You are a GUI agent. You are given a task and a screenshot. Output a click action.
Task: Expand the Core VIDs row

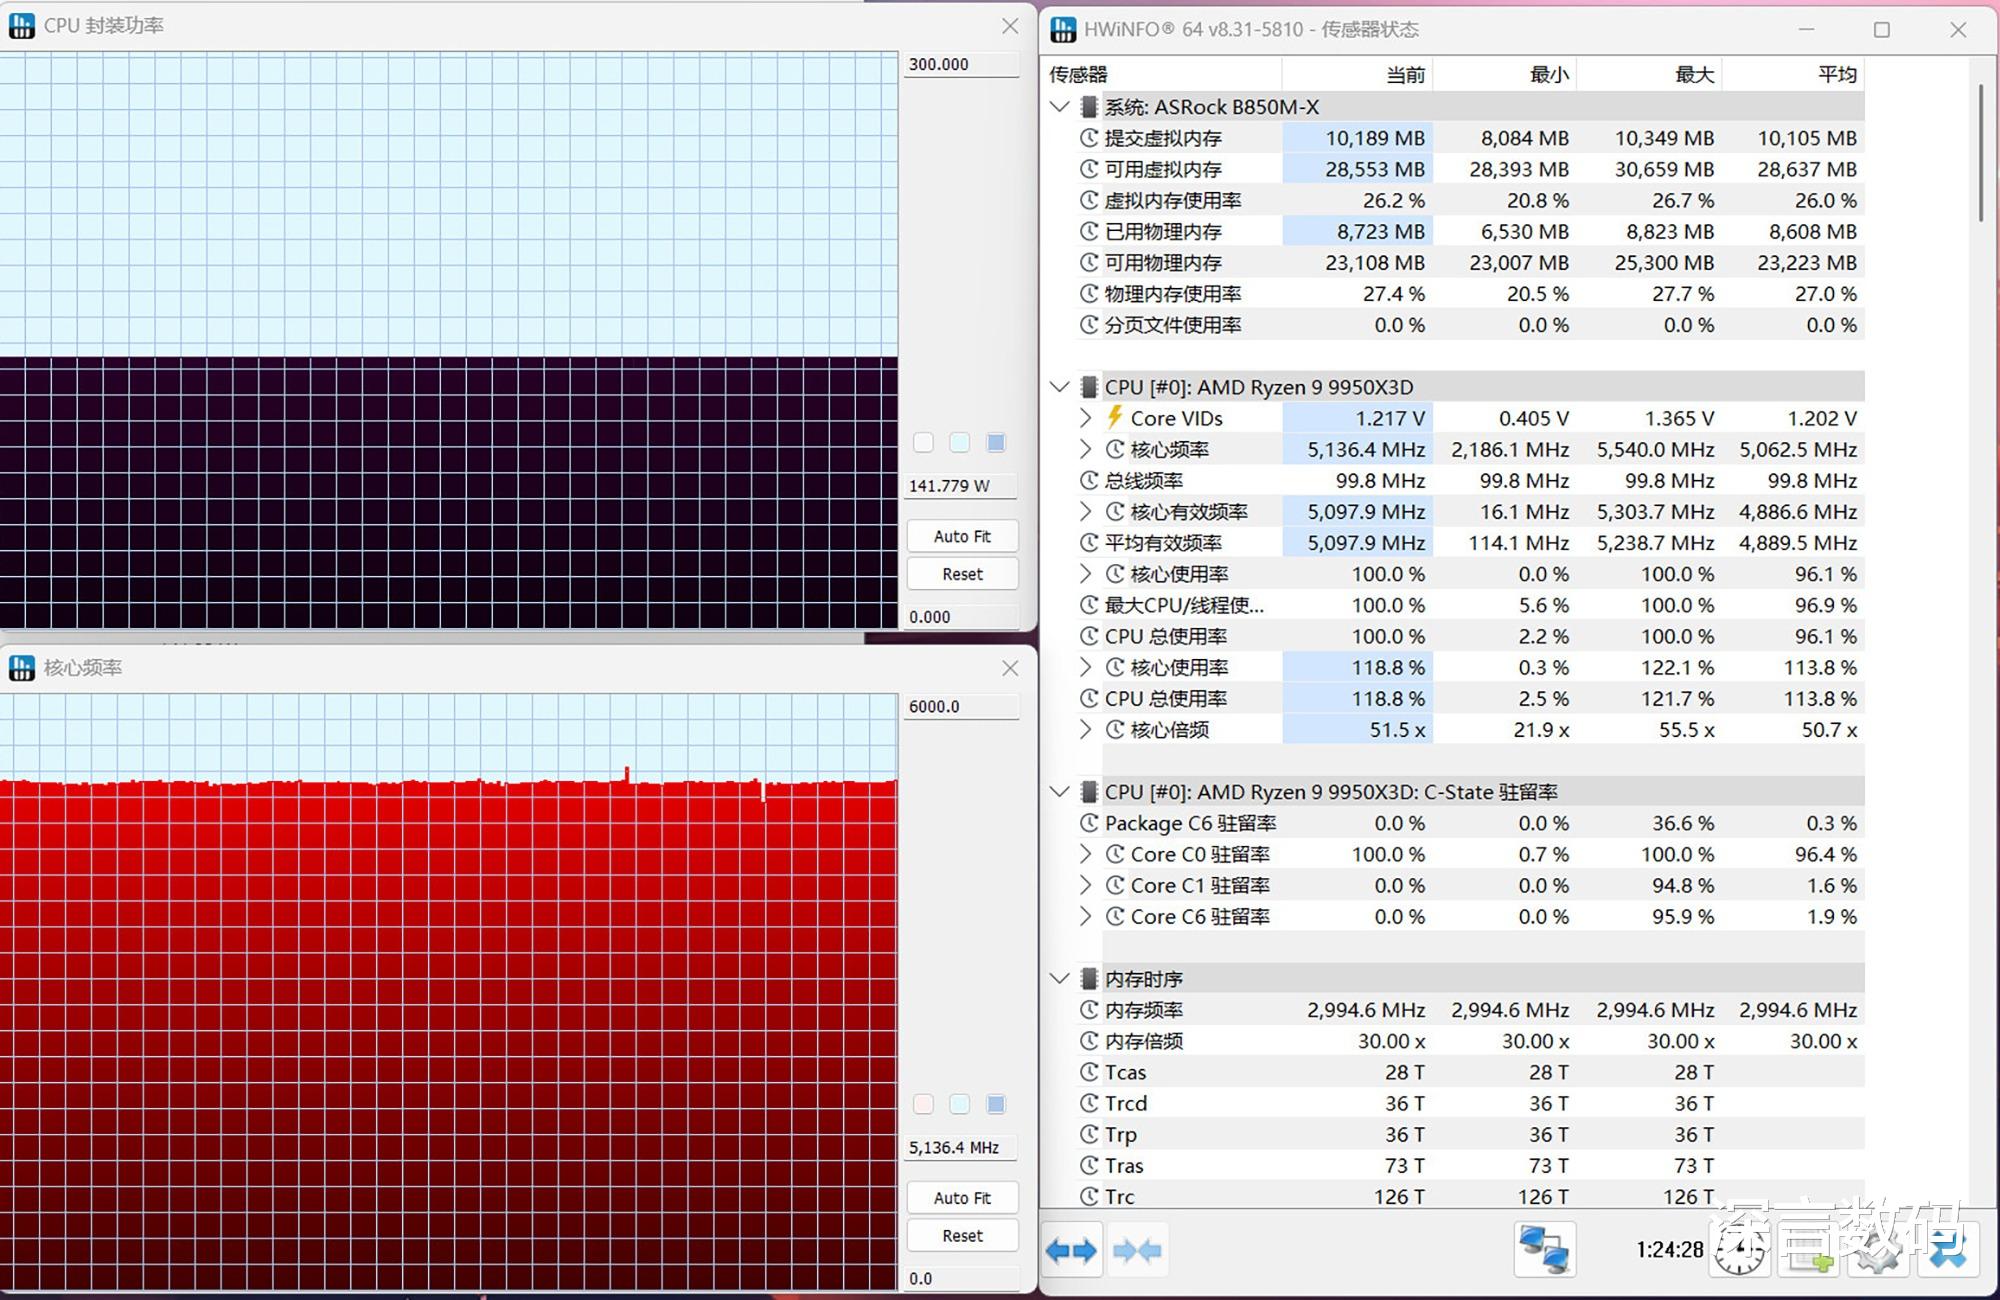(x=1086, y=418)
